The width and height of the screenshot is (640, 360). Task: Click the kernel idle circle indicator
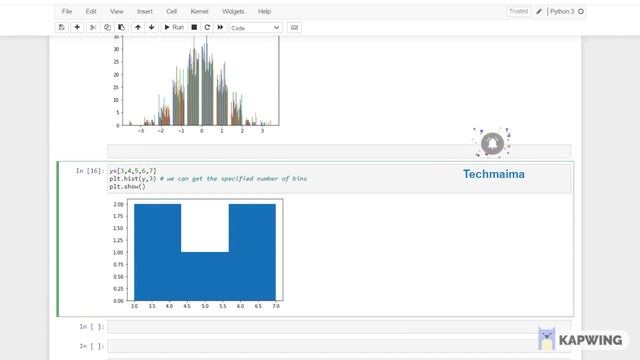pos(581,11)
